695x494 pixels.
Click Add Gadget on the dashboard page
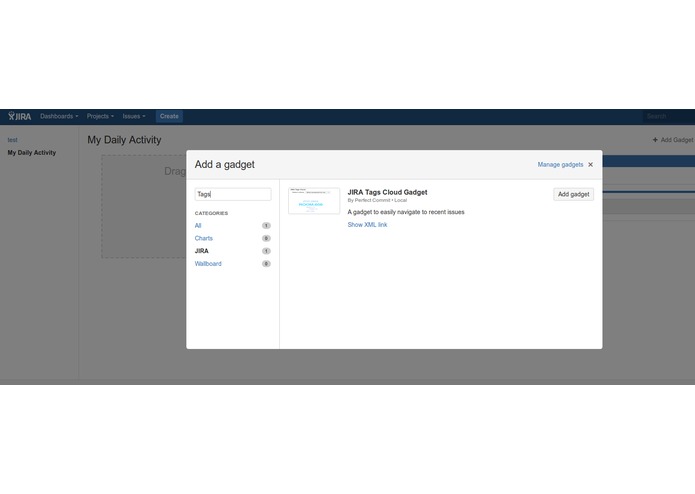(x=673, y=140)
